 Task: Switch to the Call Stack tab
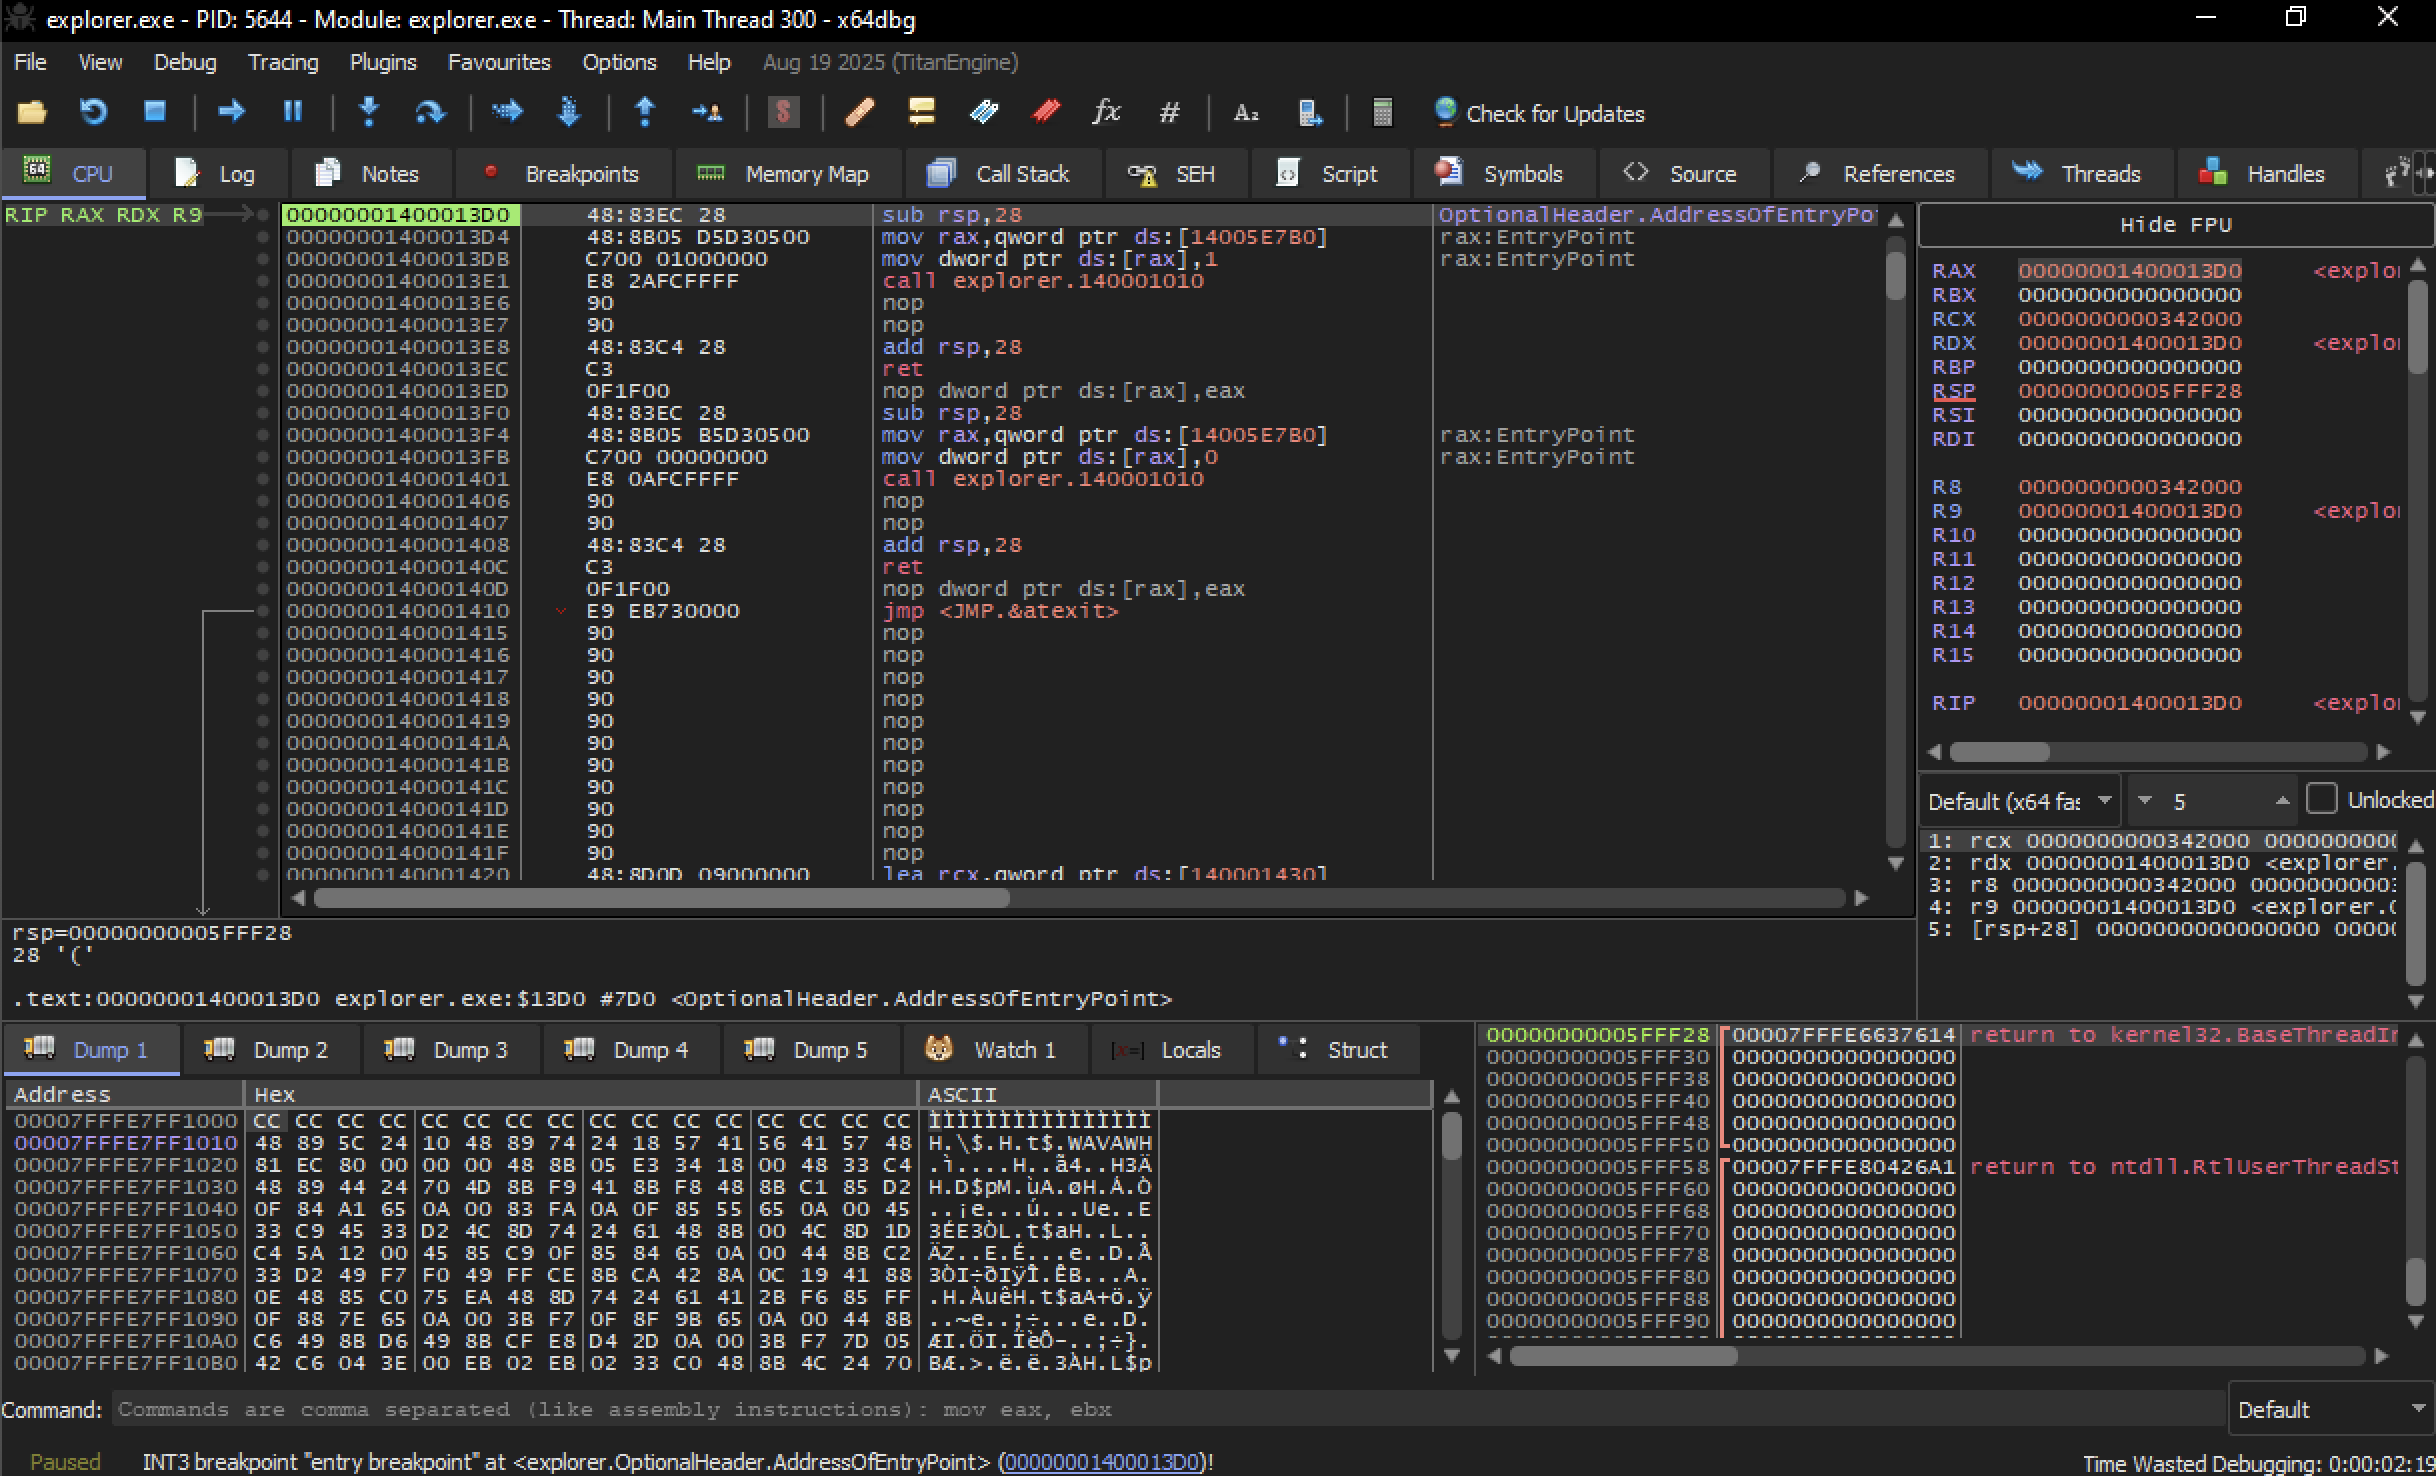[1002, 174]
